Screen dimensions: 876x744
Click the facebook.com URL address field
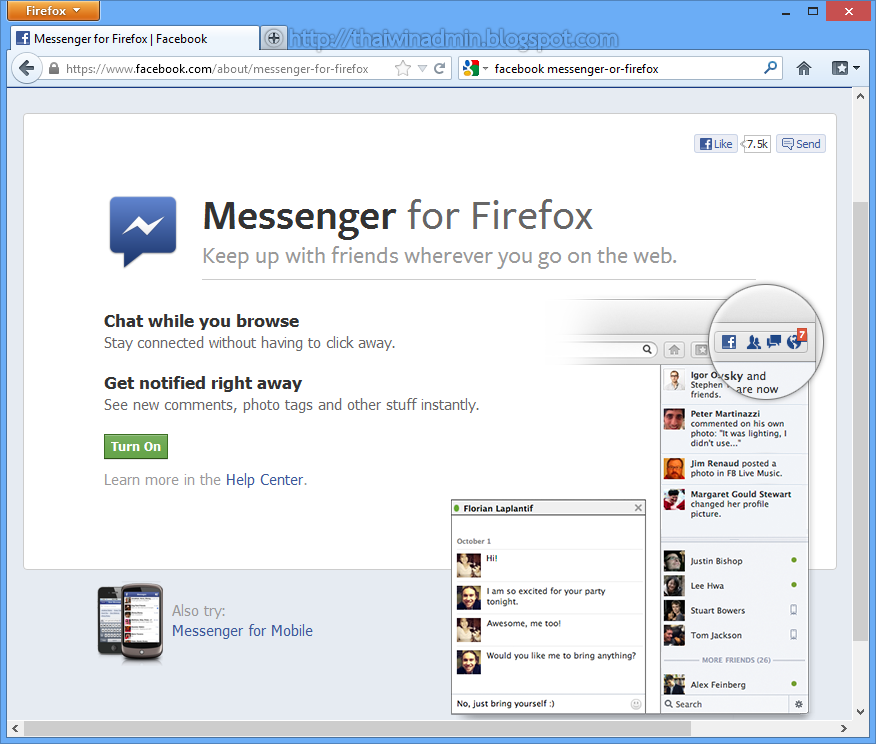click(x=217, y=69)
